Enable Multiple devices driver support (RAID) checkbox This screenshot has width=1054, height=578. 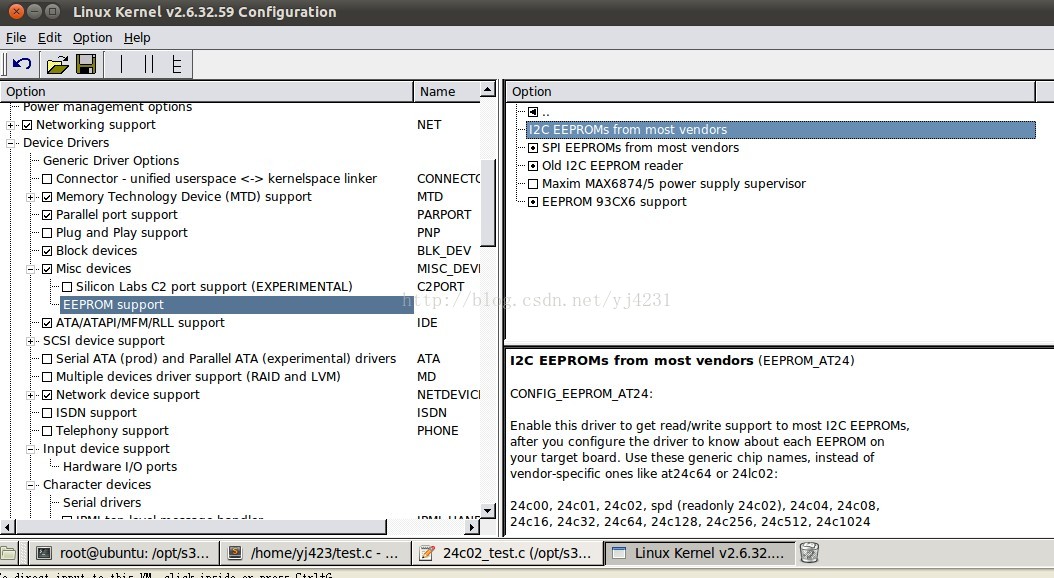[47, 377]
